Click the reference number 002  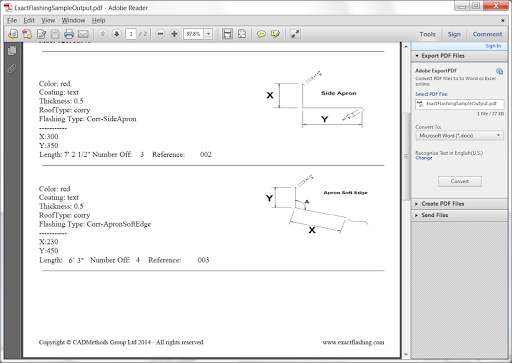tap(206, 155)
